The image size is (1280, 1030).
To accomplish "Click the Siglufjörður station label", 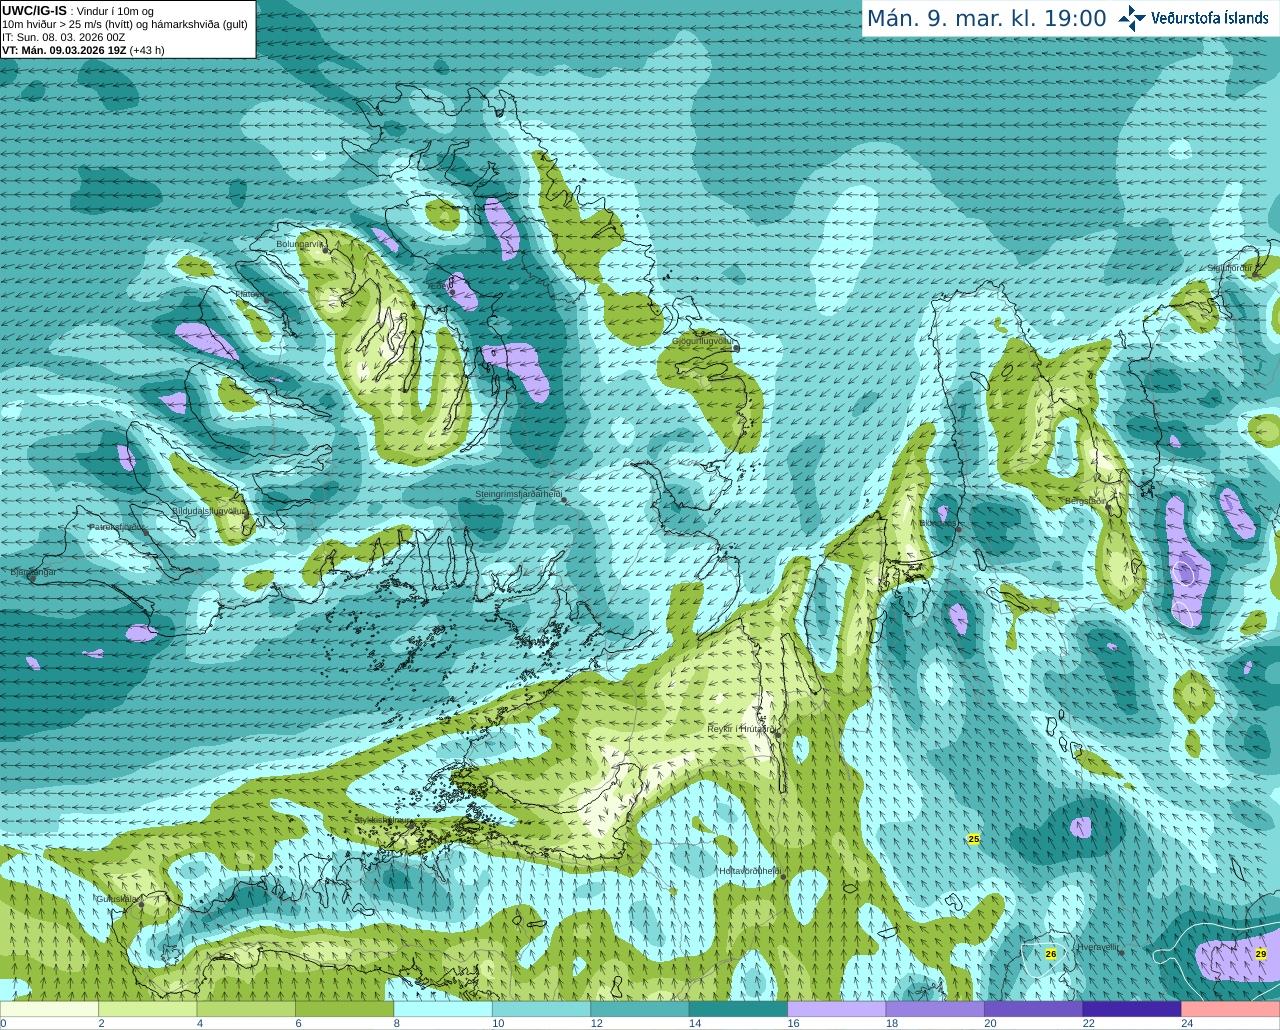I will pos(1230,268).
